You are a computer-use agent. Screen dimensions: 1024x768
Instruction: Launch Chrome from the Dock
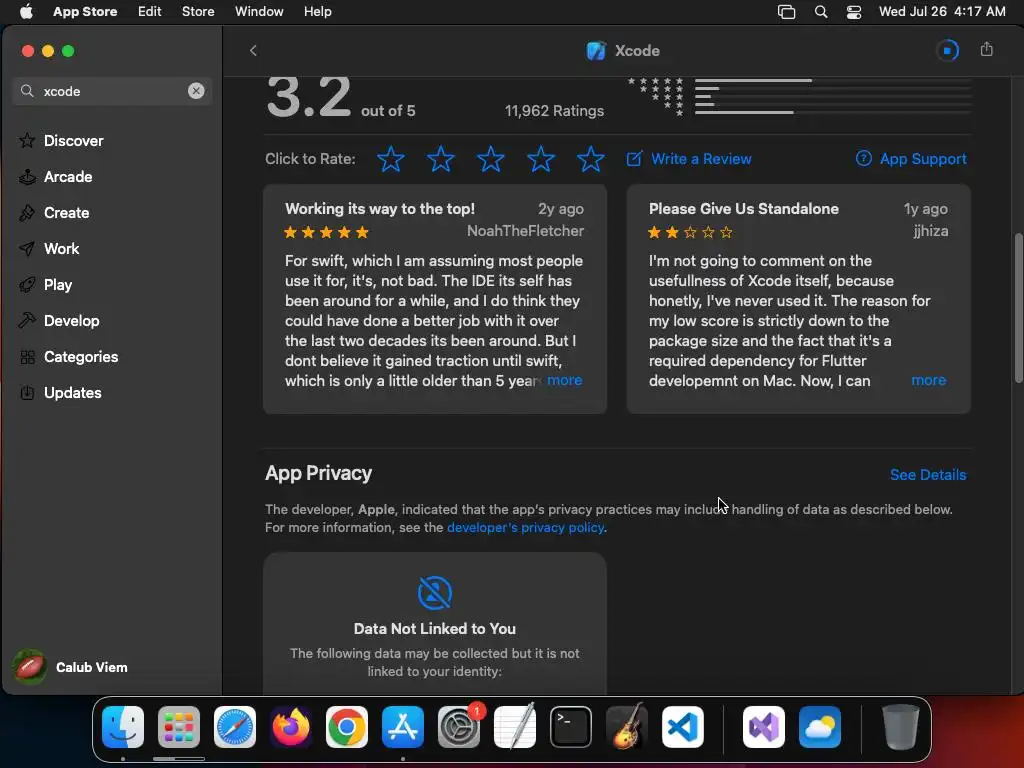tap(347, 727)
